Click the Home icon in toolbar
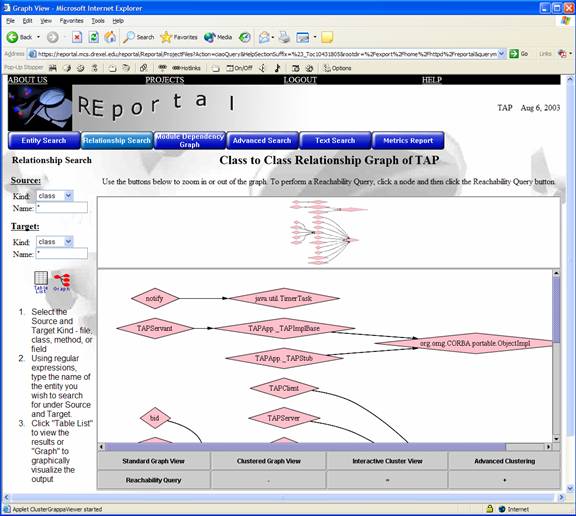 coord(110,37)
